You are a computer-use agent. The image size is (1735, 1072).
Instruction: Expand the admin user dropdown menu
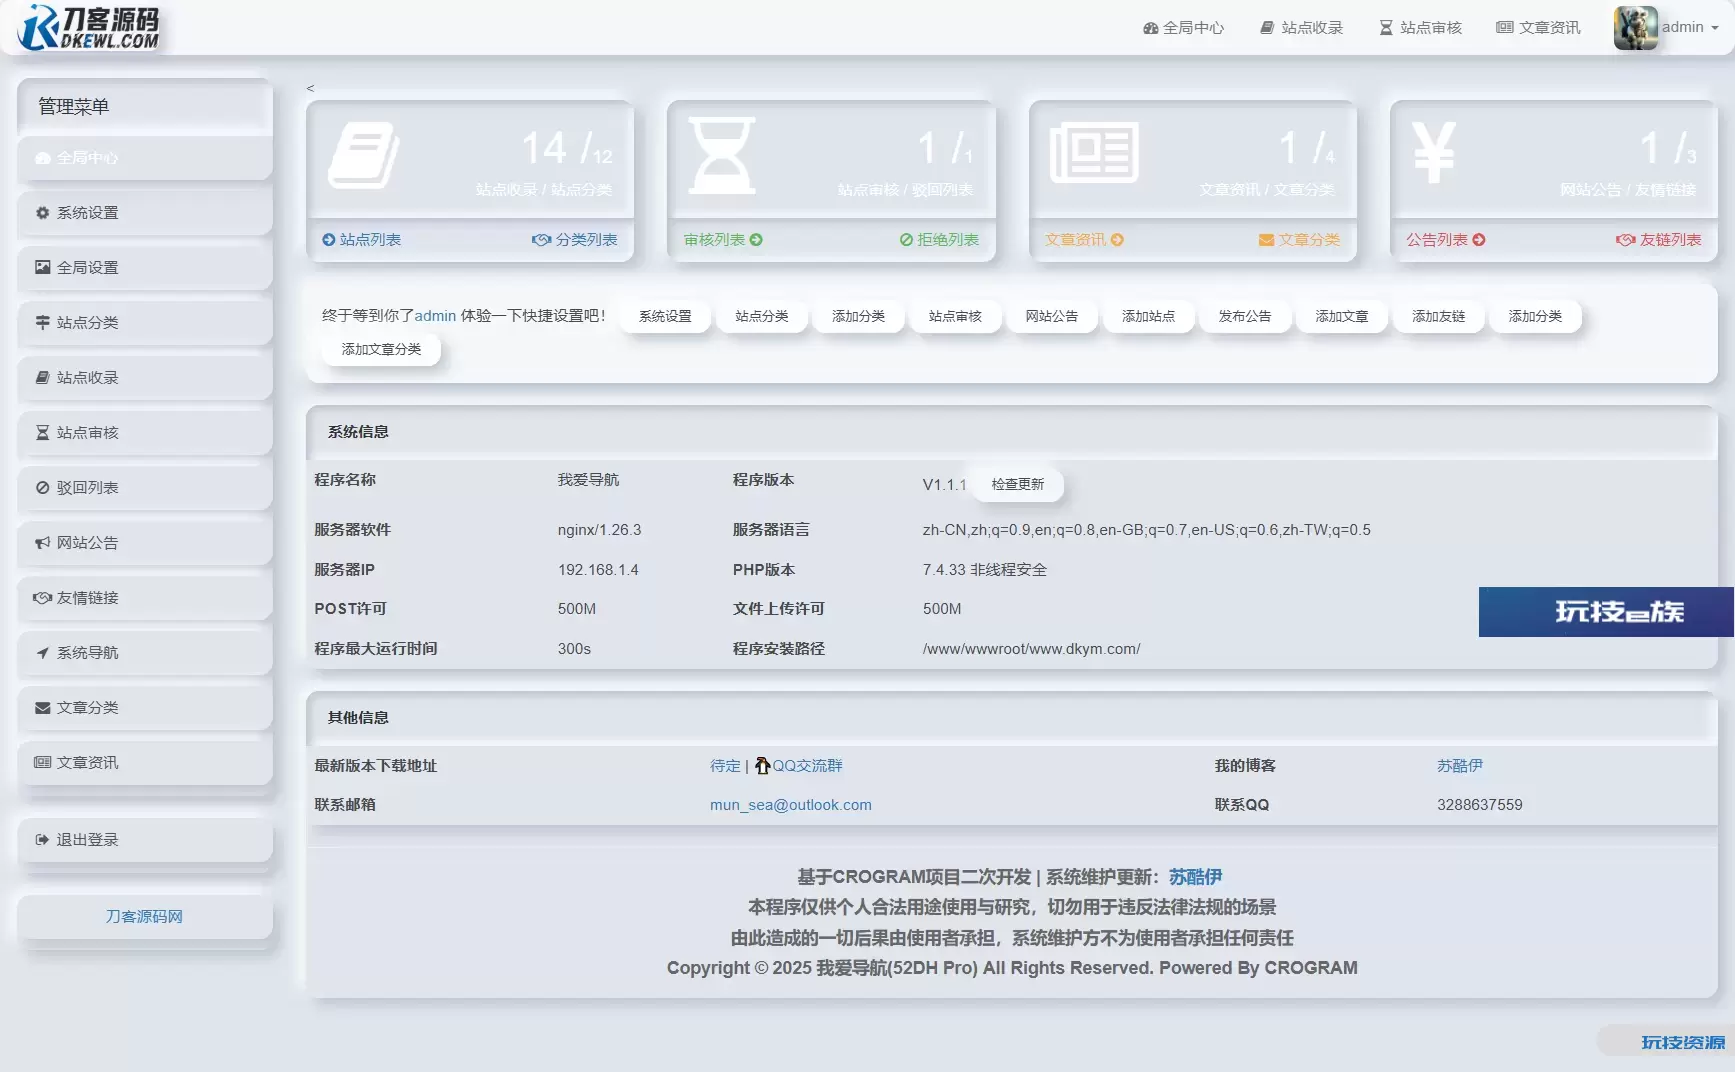coord(1690,27)
